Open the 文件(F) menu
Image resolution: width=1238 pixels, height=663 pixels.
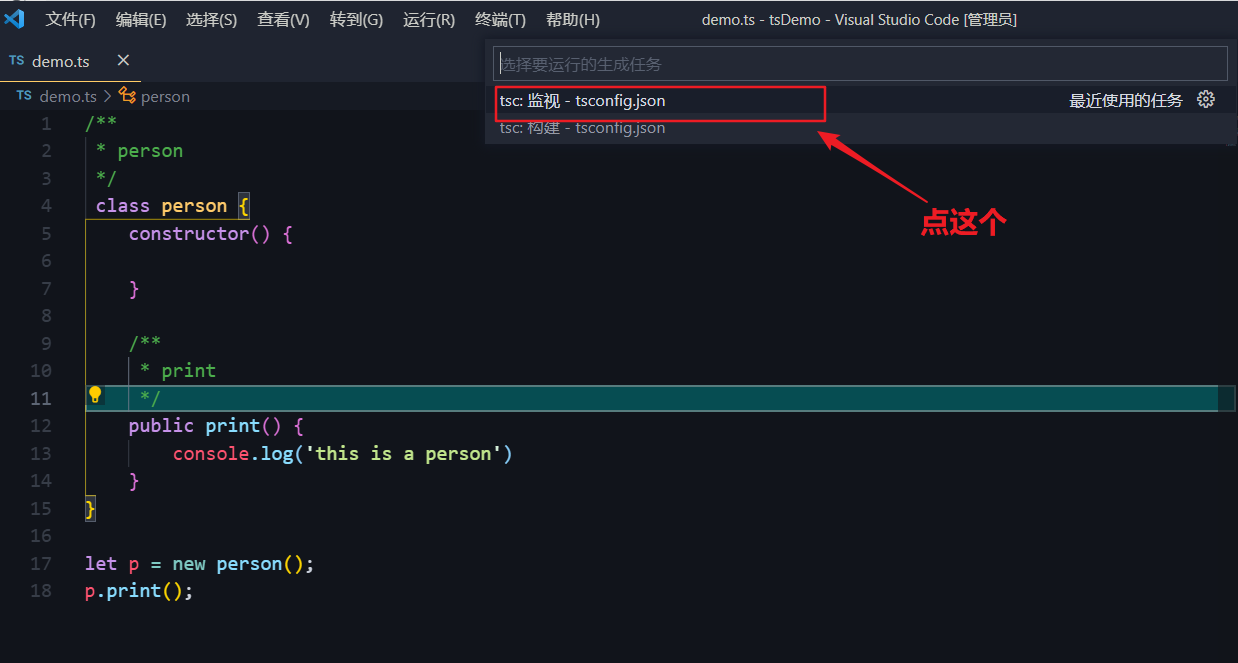pyautogui.click(x=71, y=20)
